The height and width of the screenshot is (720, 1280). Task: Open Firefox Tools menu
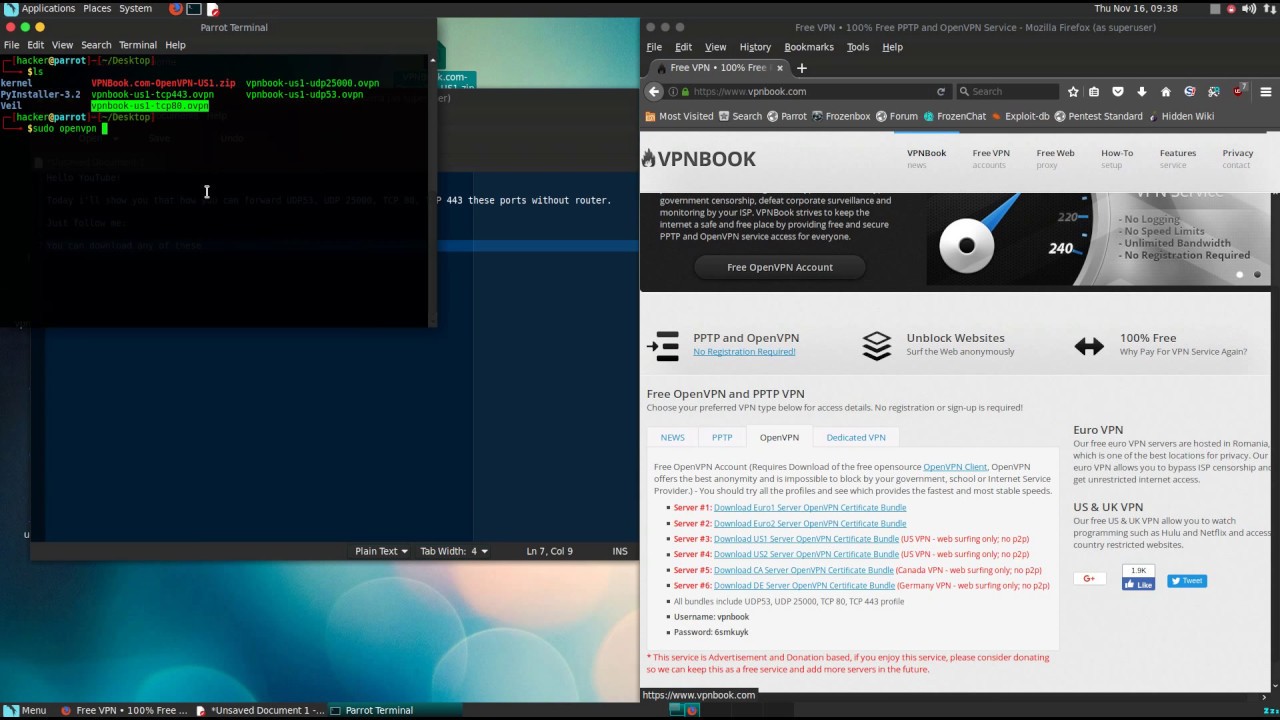(858, 47)
